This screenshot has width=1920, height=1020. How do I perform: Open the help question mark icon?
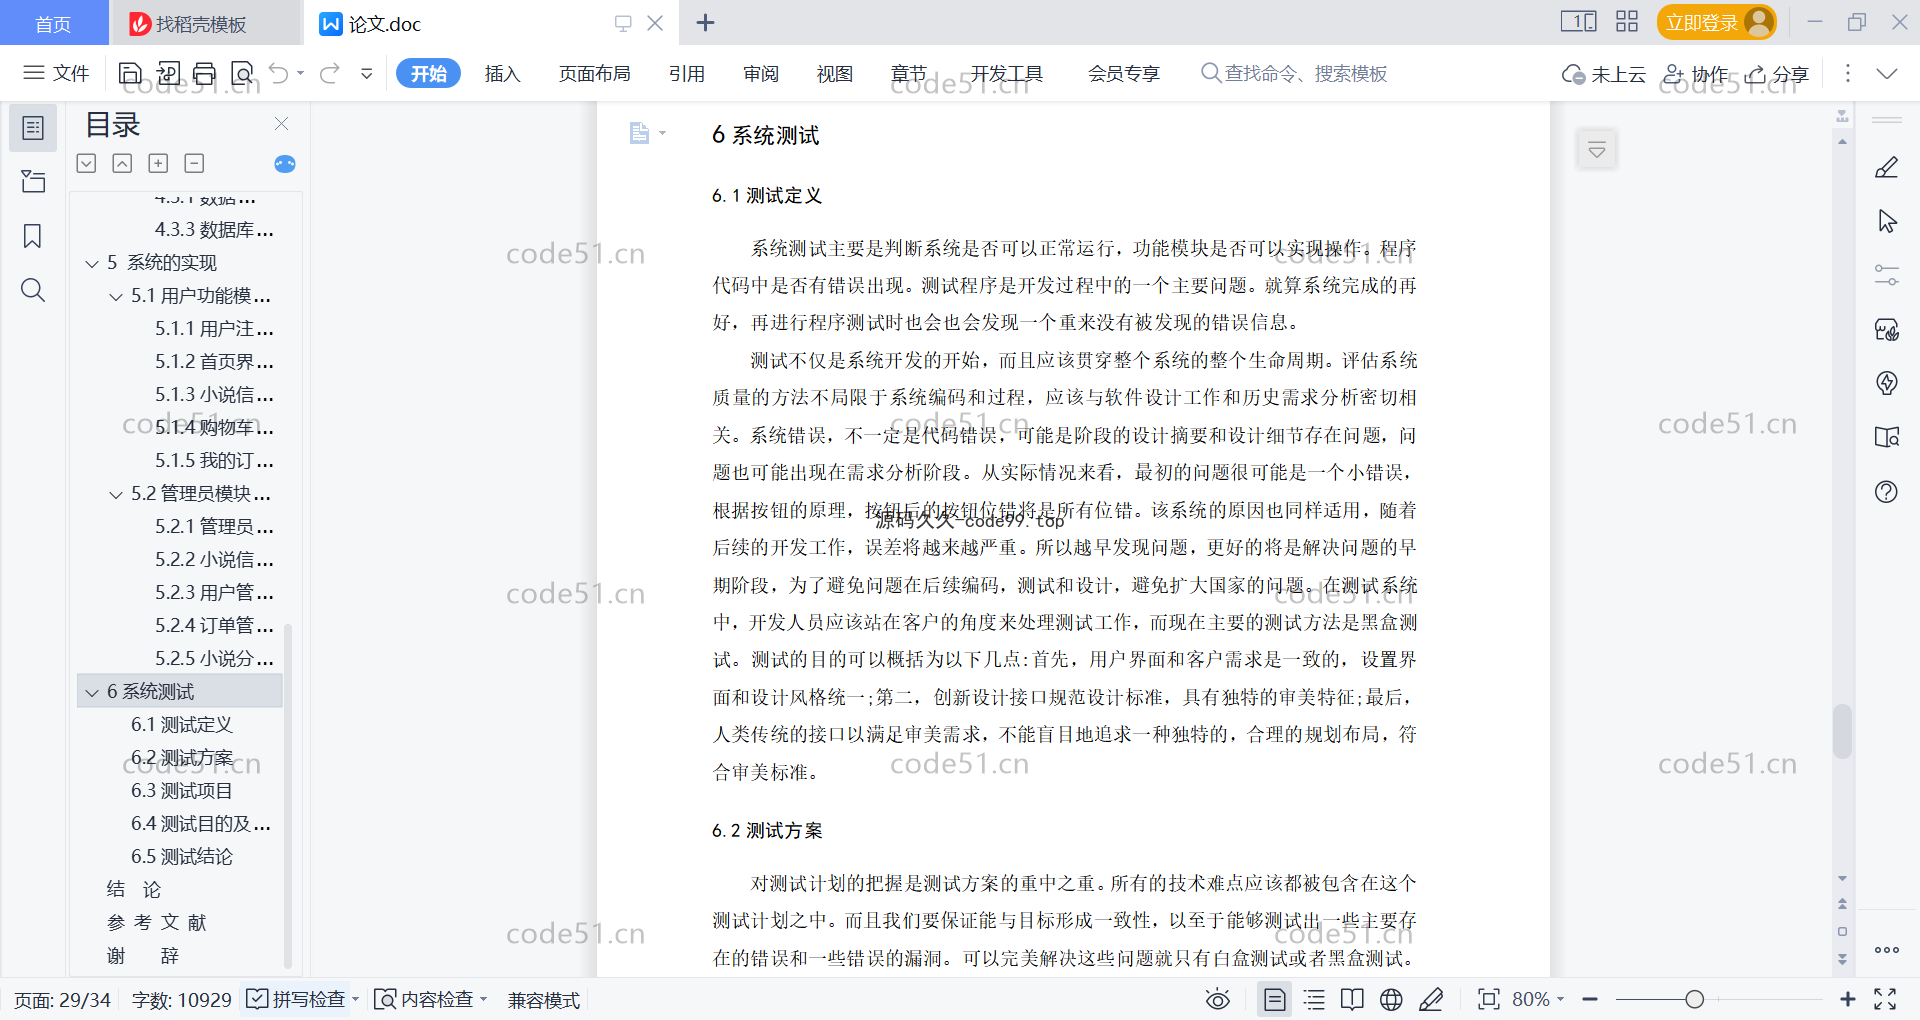pyautogui.click(x=1887, y=491)
